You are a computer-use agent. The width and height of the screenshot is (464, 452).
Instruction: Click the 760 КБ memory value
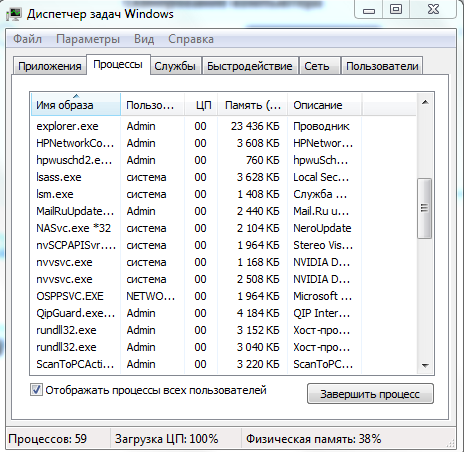pos(263,160)
